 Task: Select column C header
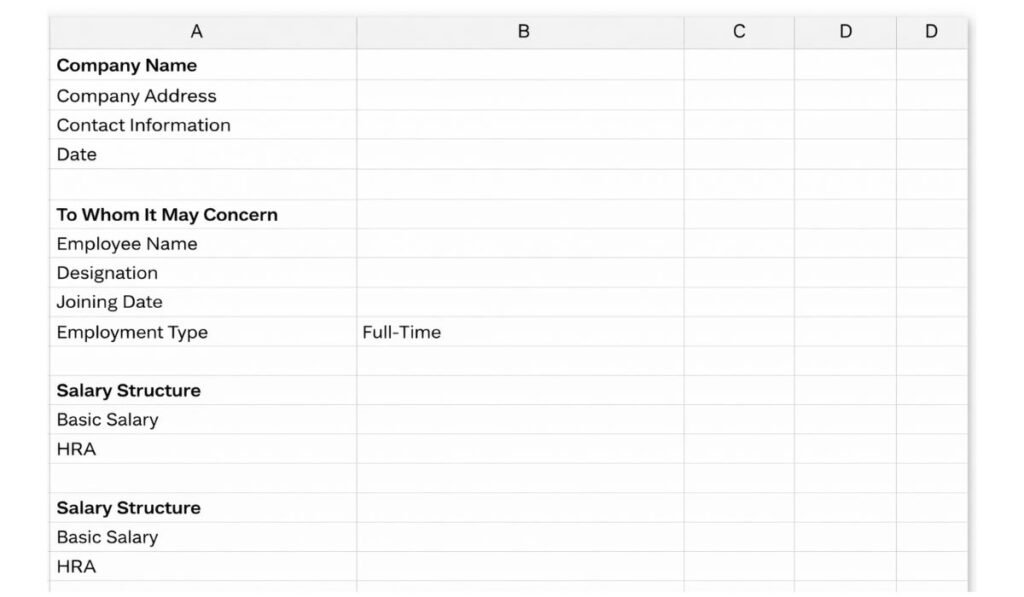pyautogui.click(x=738, y=31)
